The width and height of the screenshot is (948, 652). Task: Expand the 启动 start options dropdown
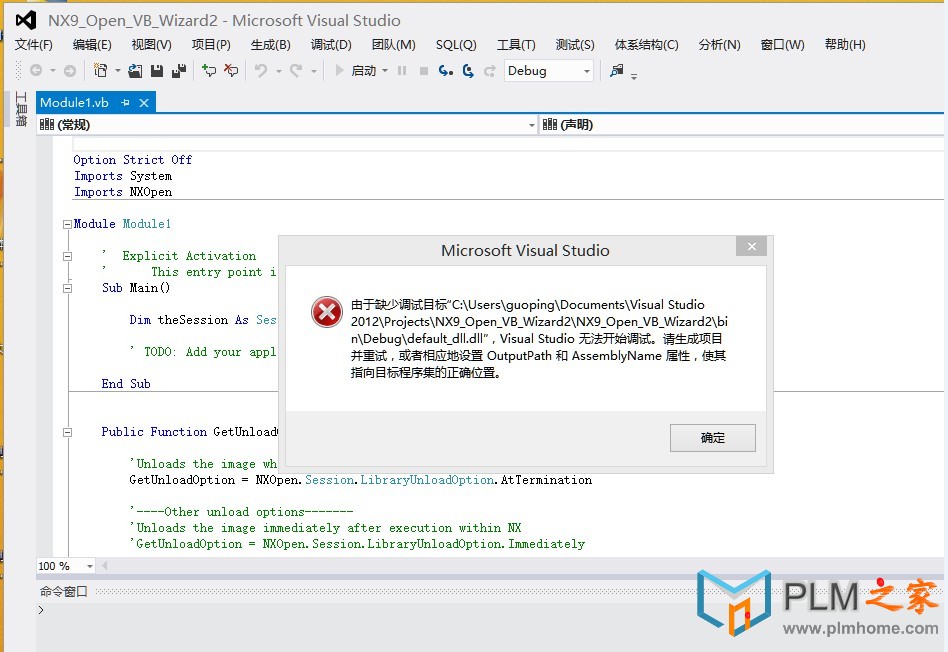(385, 71)
